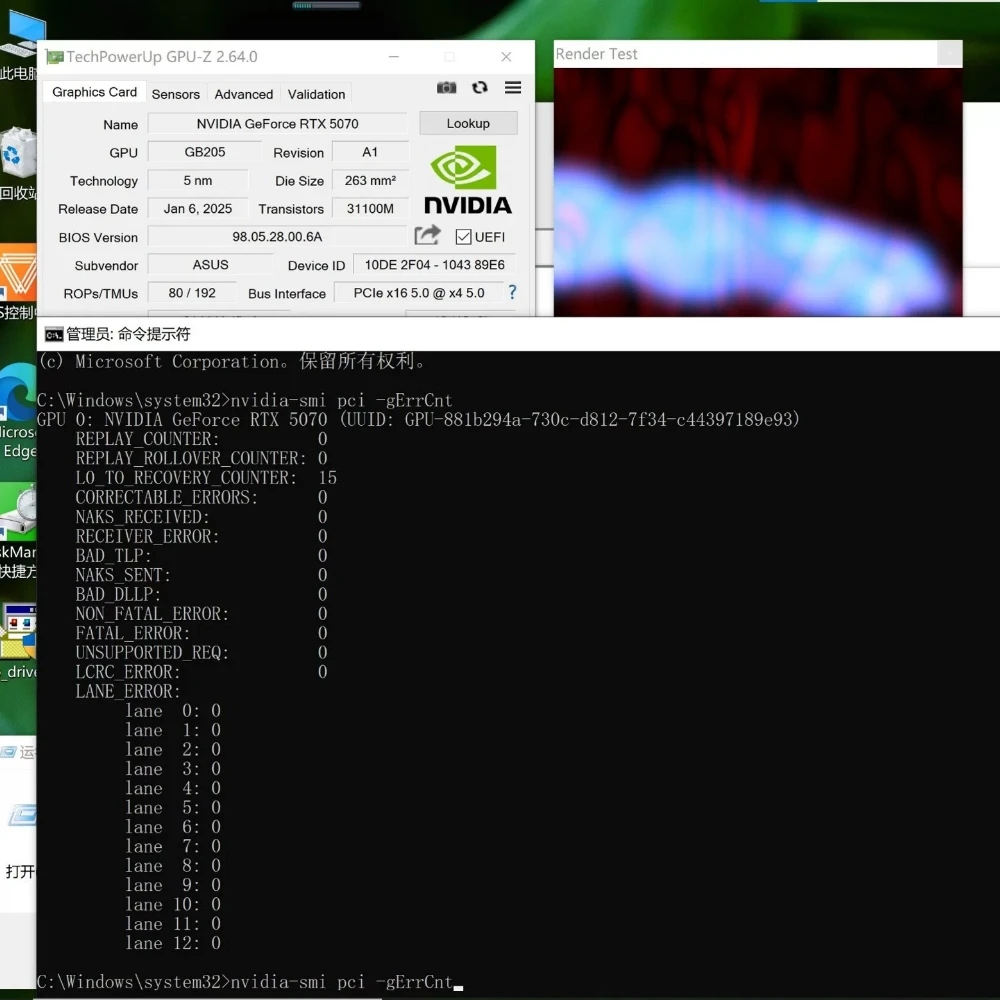Click the Device ID field 10DE 2F04
Viewport: 1000px width, 1000px height.
click(434, 265)
